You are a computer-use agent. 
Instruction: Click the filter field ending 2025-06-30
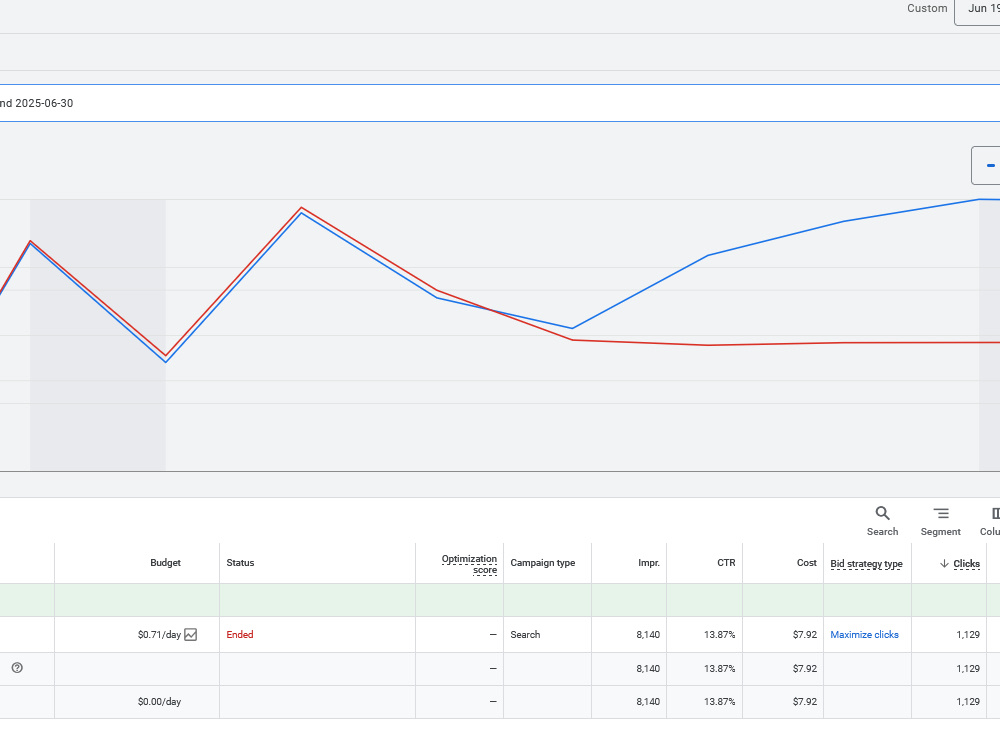pos(500,103)
